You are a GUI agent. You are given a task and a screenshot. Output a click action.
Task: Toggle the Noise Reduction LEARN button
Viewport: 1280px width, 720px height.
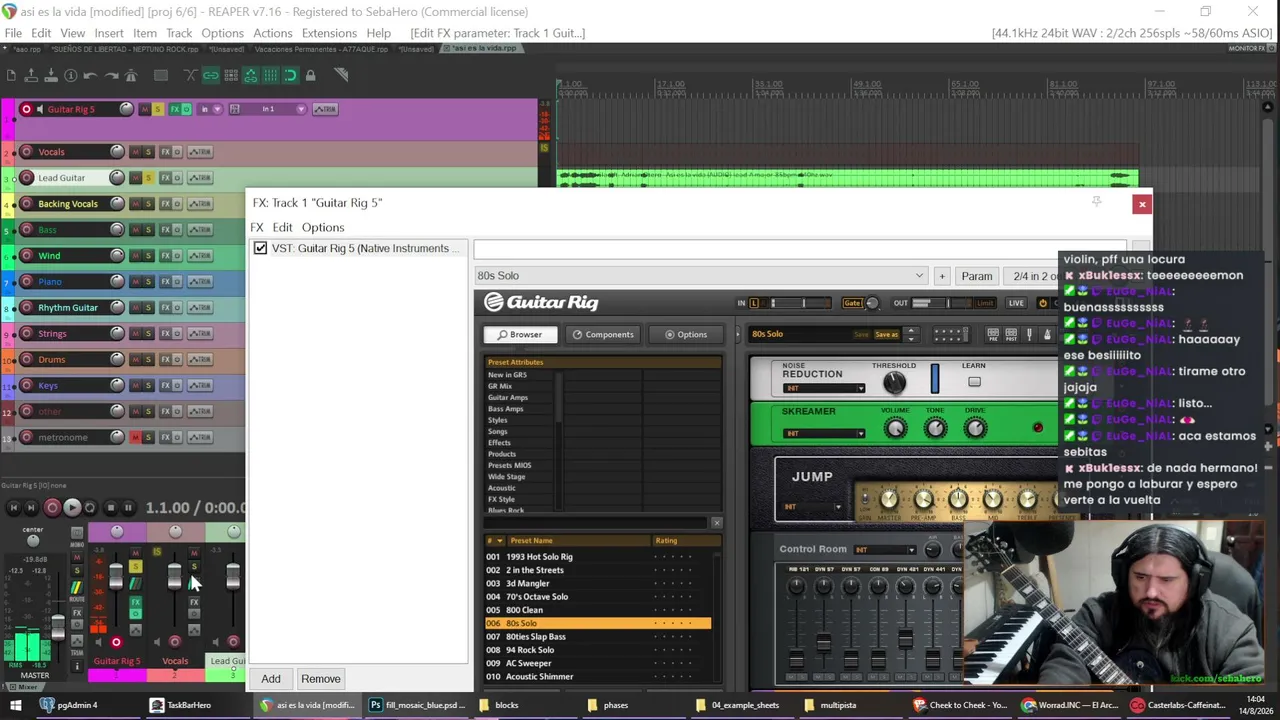(x=974, y=382)
